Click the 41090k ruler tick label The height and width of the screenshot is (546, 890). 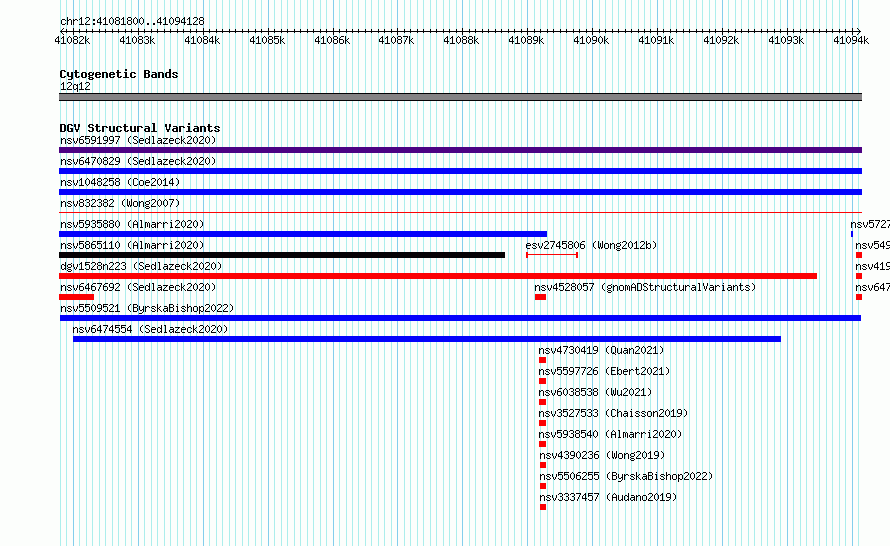click(591, 40)
